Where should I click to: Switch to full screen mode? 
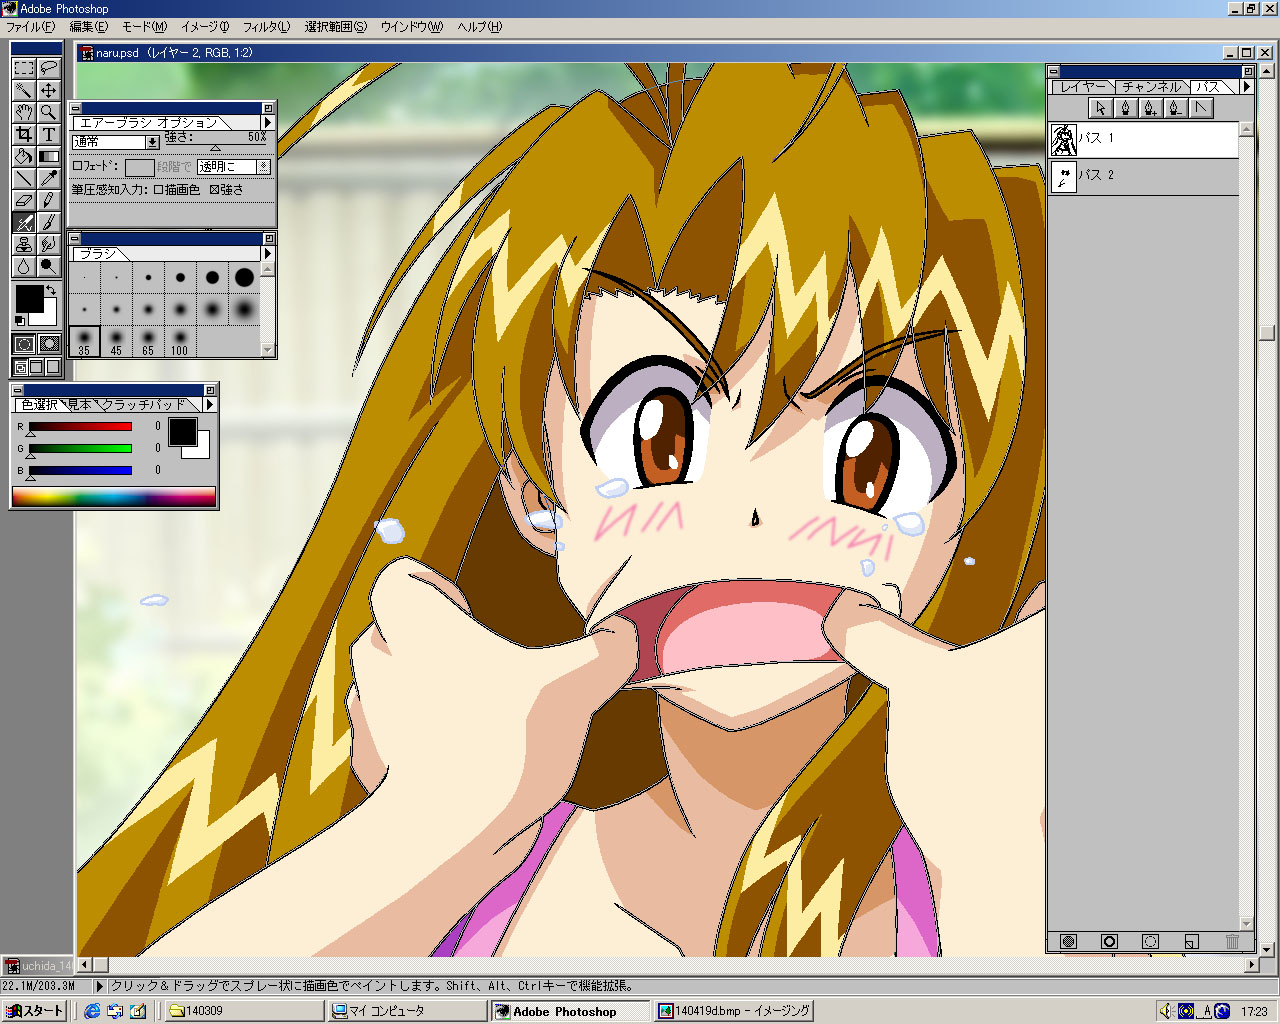click(53, 367)
